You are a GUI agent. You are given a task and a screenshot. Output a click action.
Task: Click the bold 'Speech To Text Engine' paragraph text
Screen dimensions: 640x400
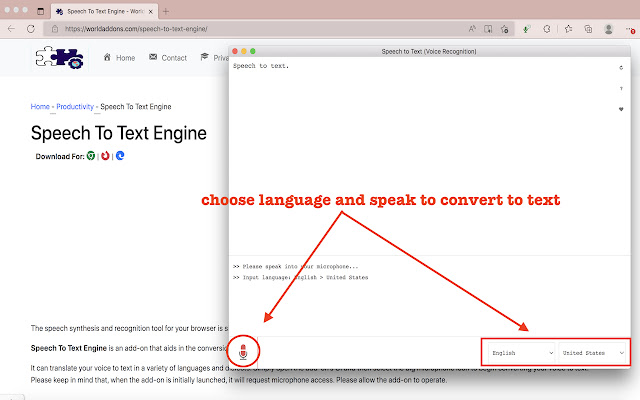[69, 348]
